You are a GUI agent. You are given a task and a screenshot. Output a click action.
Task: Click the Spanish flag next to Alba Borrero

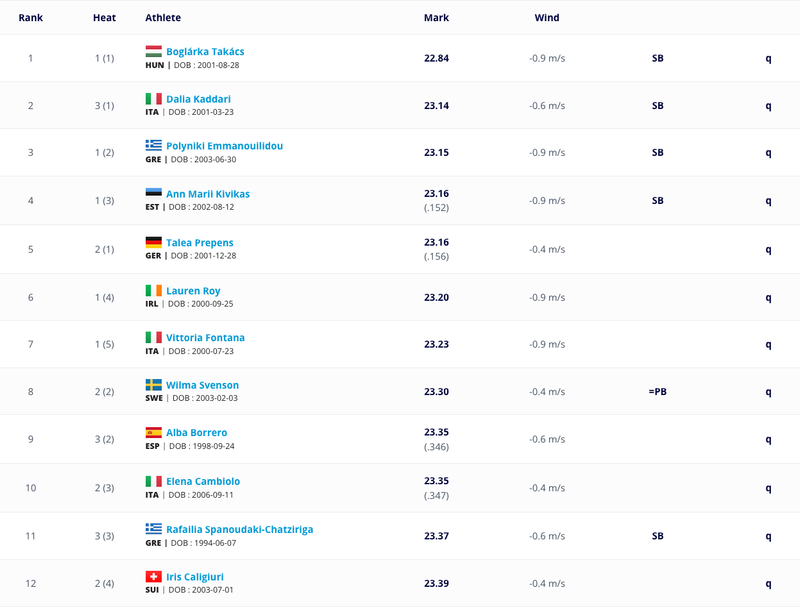pyautogui.click(x=154, y=432)
